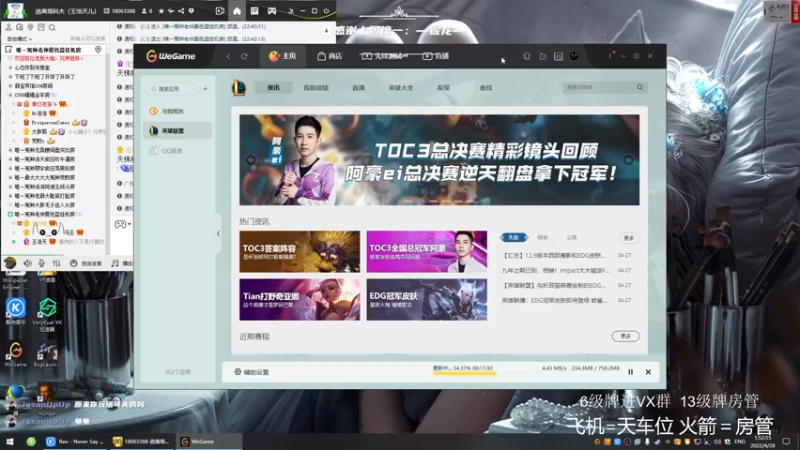Open the YY gamepad icon in title bar
The width and height of the screenshot is (800, 450).
(x=271, y=11)
